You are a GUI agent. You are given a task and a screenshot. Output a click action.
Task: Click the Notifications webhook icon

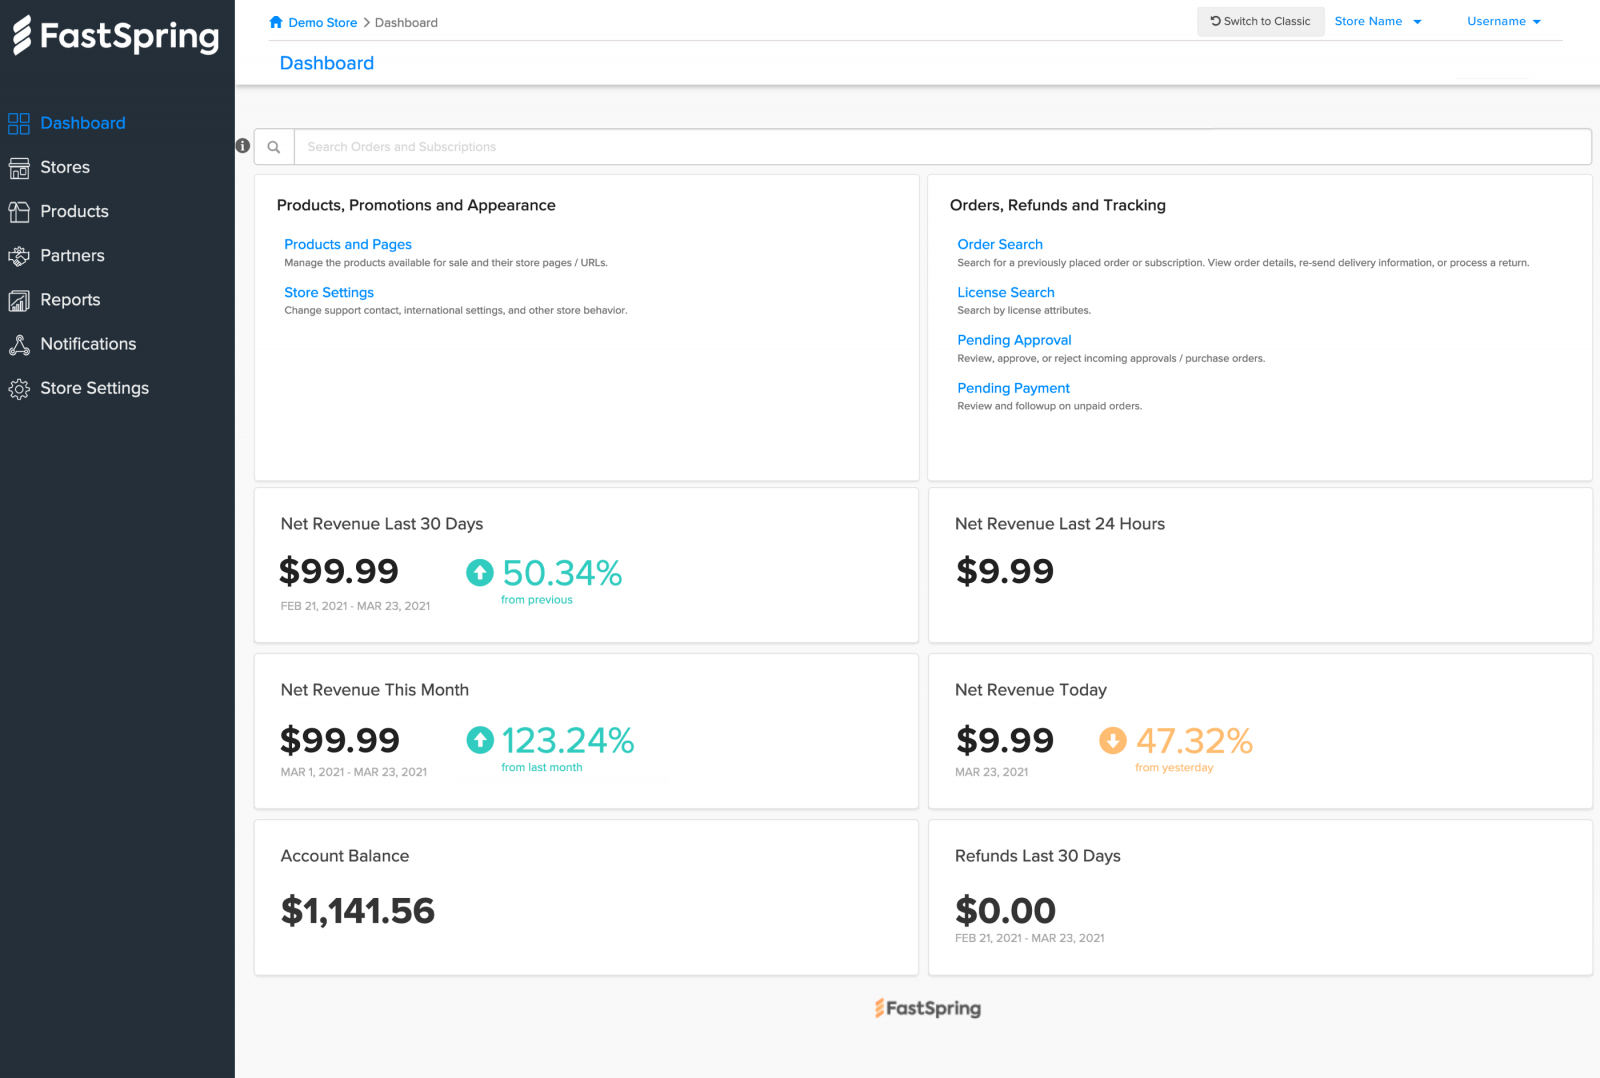point(19,345)
